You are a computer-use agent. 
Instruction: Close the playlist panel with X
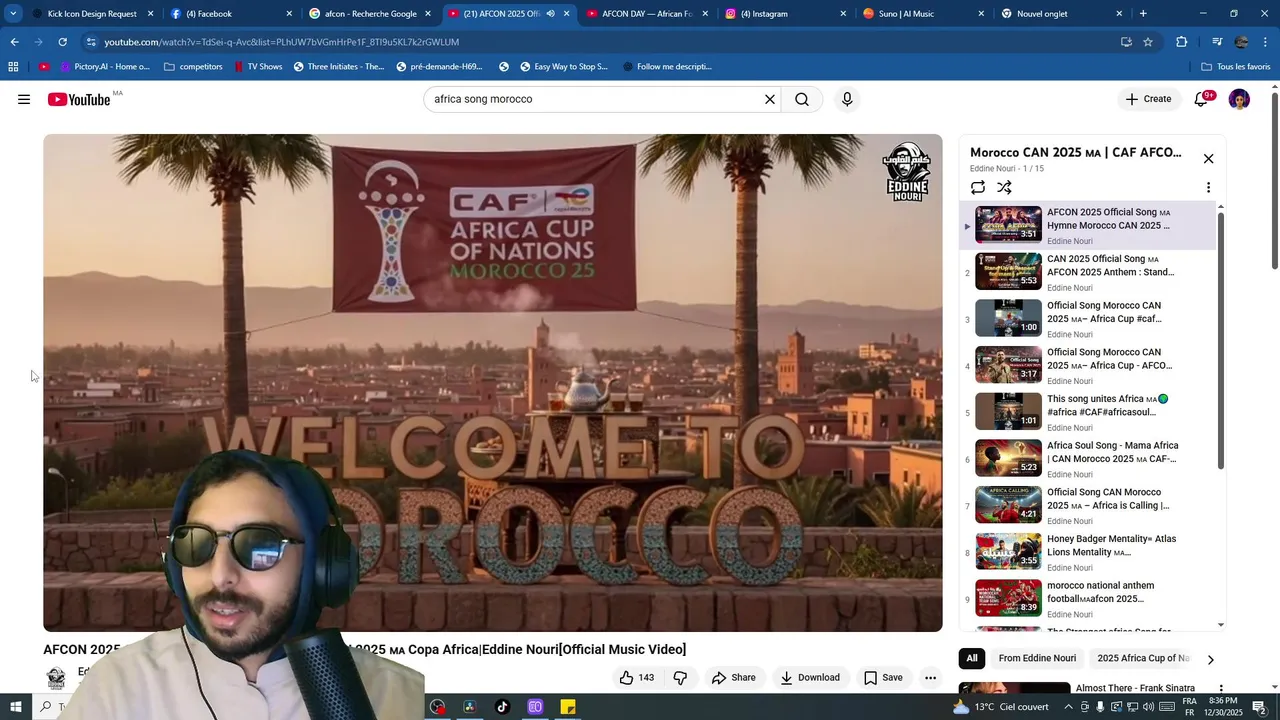pyautogui.click(x=1208, y=159)
